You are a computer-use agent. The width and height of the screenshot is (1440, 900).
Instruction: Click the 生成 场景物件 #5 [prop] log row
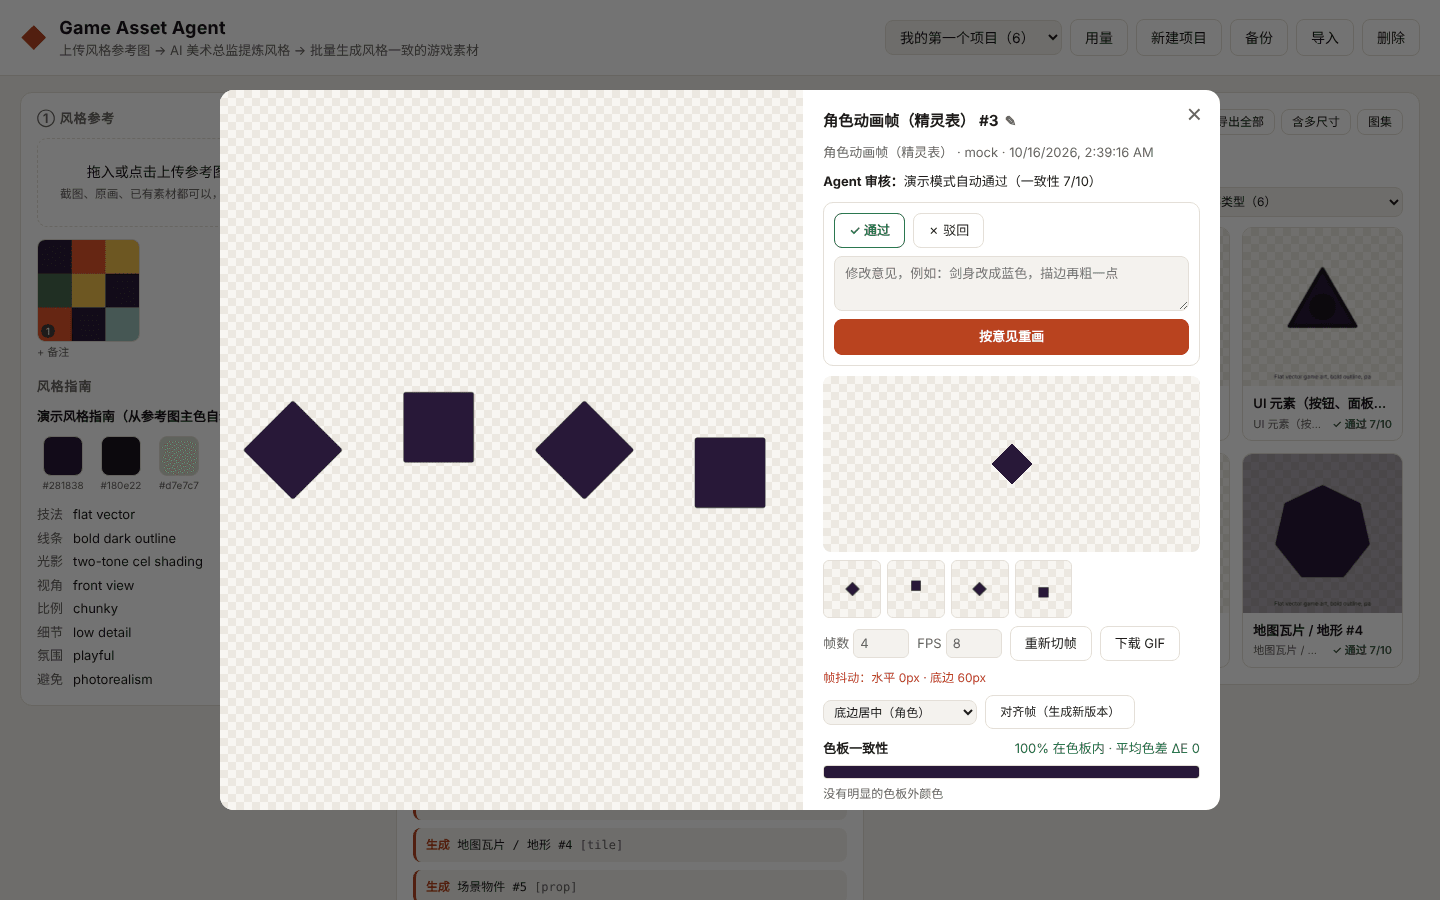coord(630,886)
